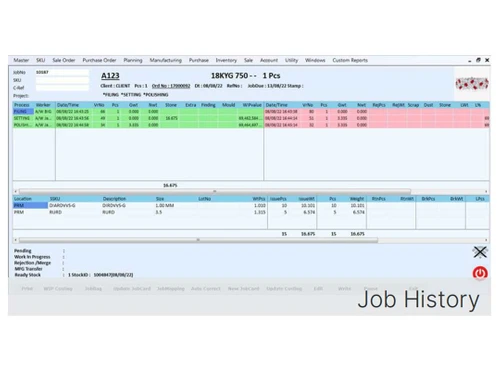Click the New JobCard button

point(243,289)
